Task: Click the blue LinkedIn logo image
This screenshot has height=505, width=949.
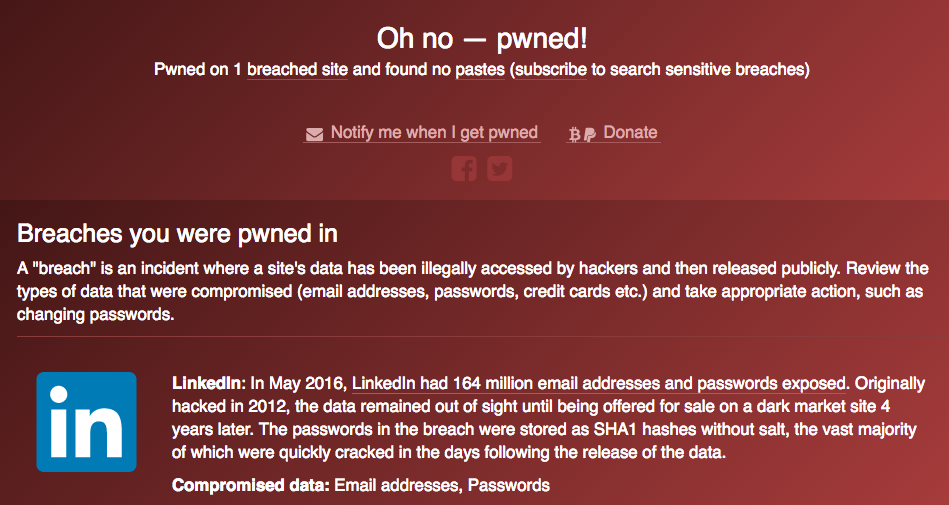Action: pos(87,421)
